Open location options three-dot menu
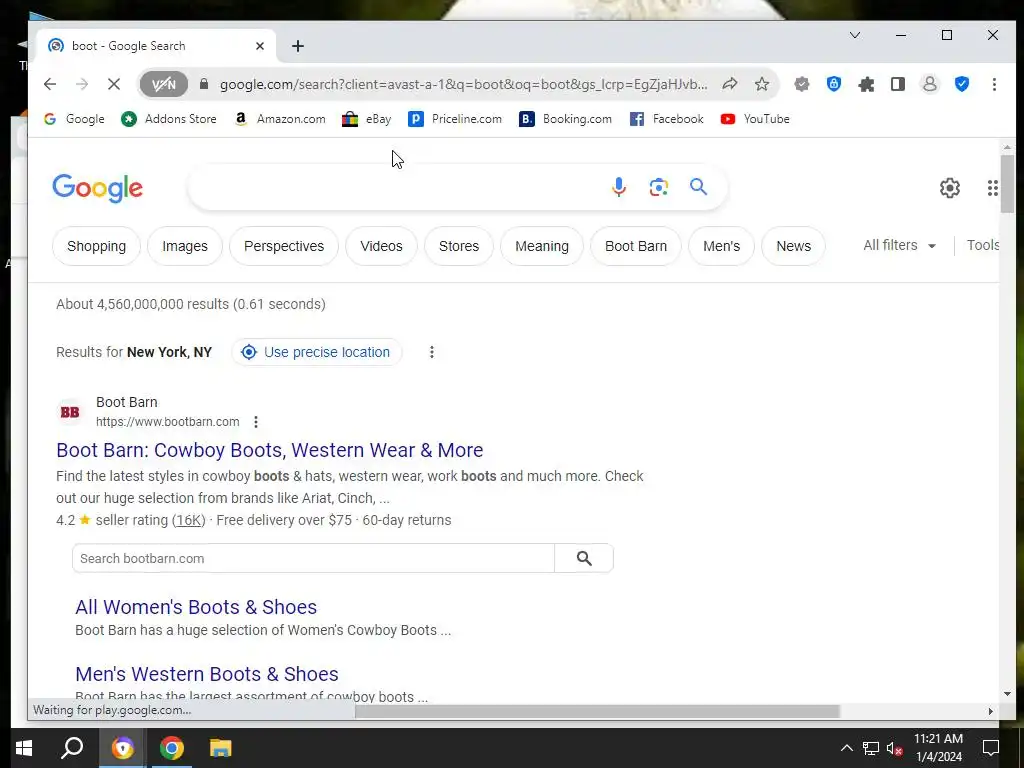Image resolution: width=1024 pixels, height=768 pixels. click(x=432, y=352)
